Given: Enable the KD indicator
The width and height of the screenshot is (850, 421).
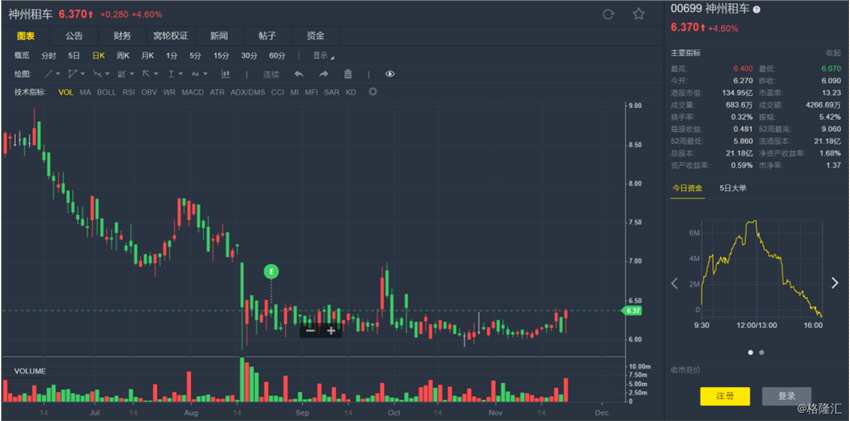Looking at the screenshot, I should coord(351,92).
